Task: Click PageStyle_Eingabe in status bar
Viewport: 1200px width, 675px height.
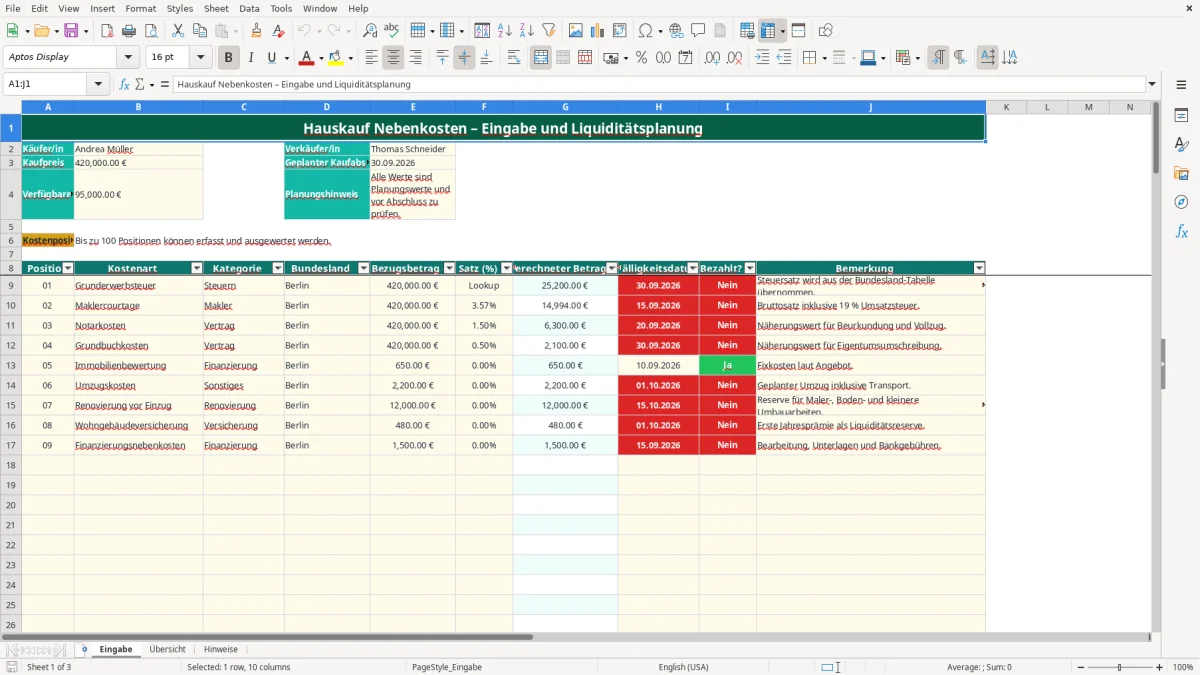Action: pyautogui.click(x=446, y=667)
